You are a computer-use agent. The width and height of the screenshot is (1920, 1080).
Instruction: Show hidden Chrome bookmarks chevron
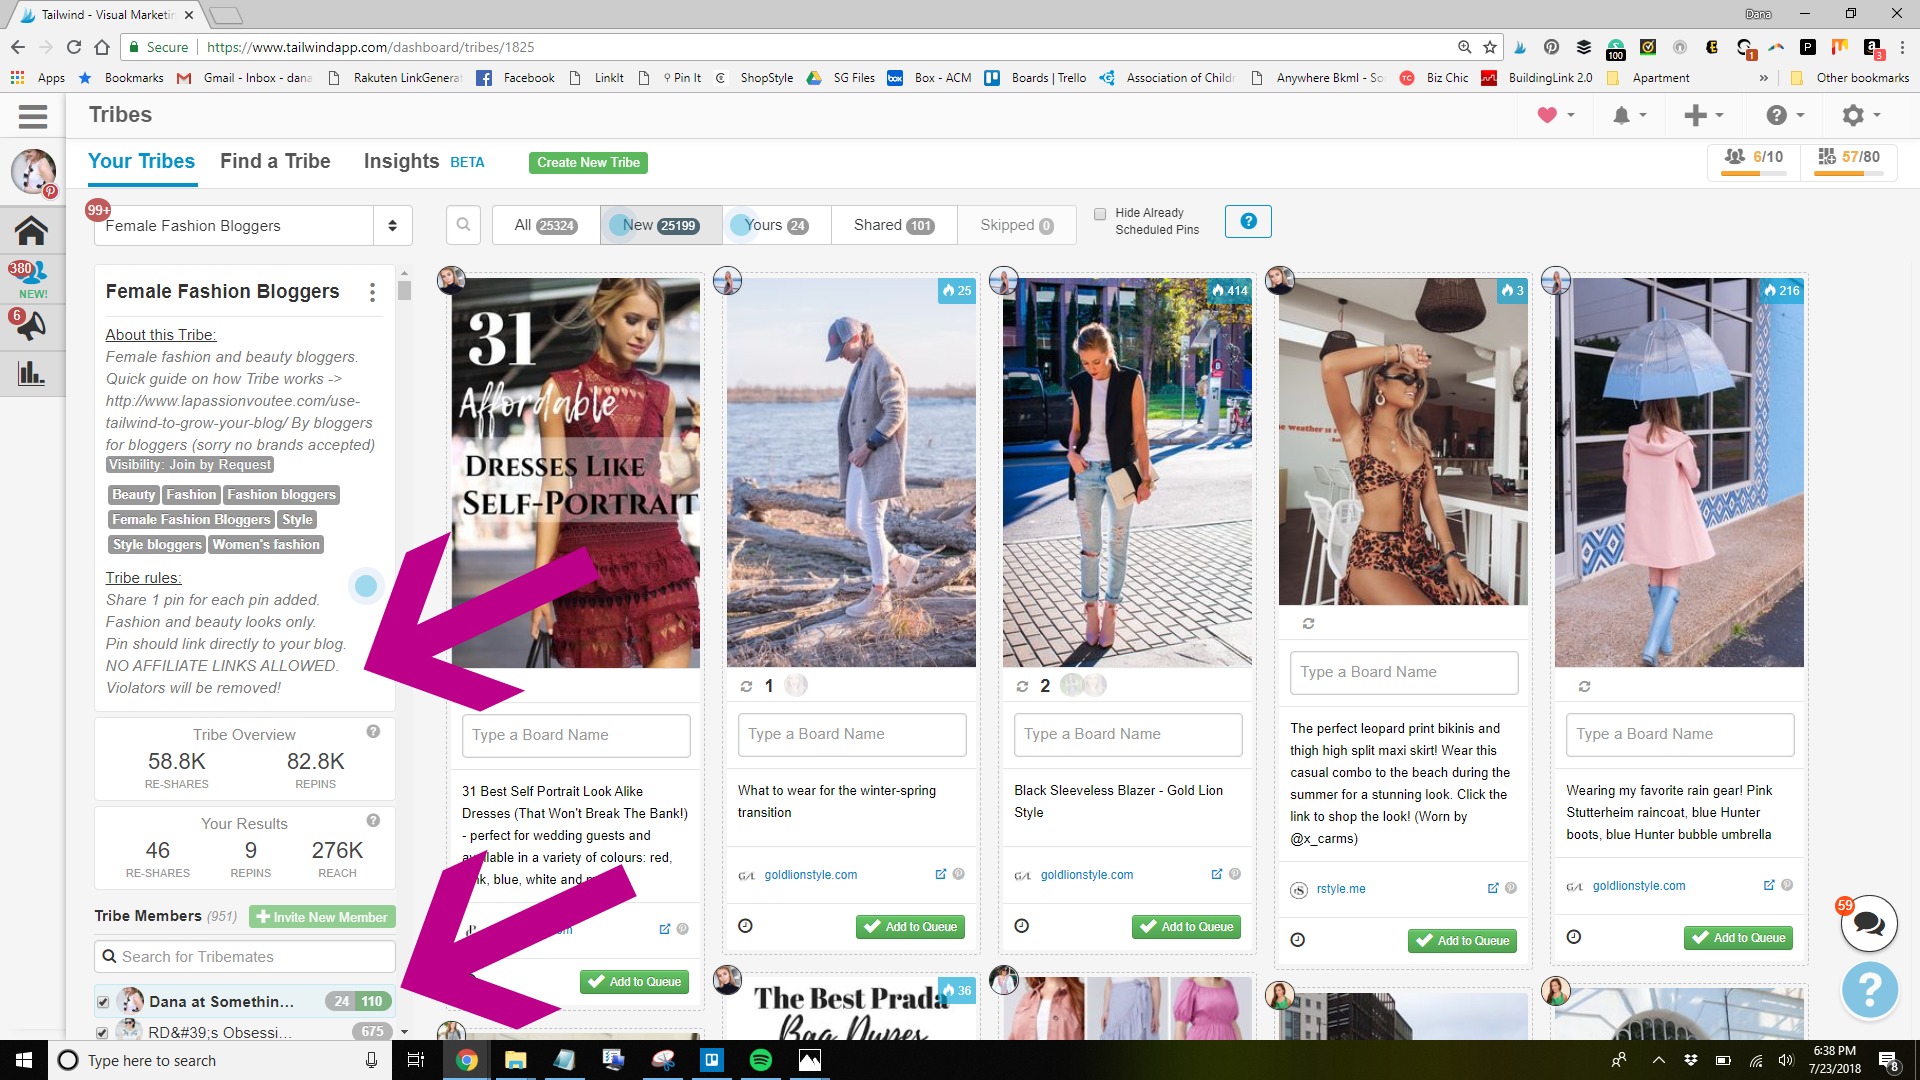(1763, 78)
